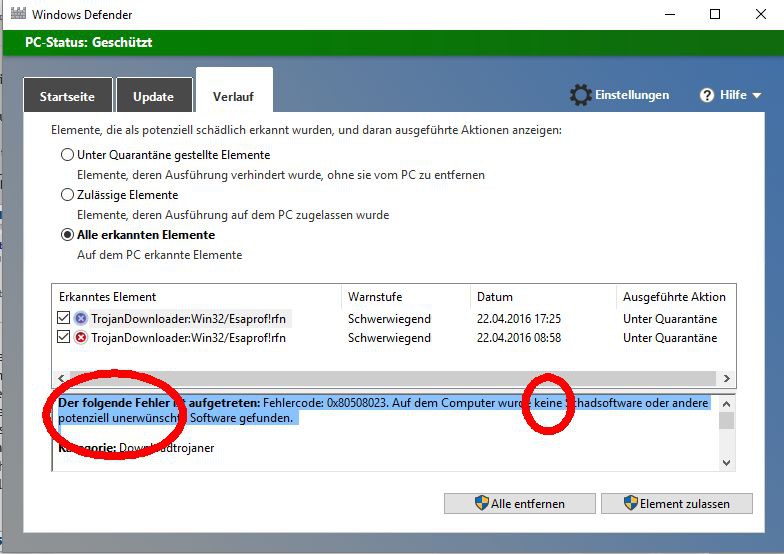Click the Fehlercode: 0x80508023 text
Image resolution: width=784 pixels, height=554 pixels.
325,402
